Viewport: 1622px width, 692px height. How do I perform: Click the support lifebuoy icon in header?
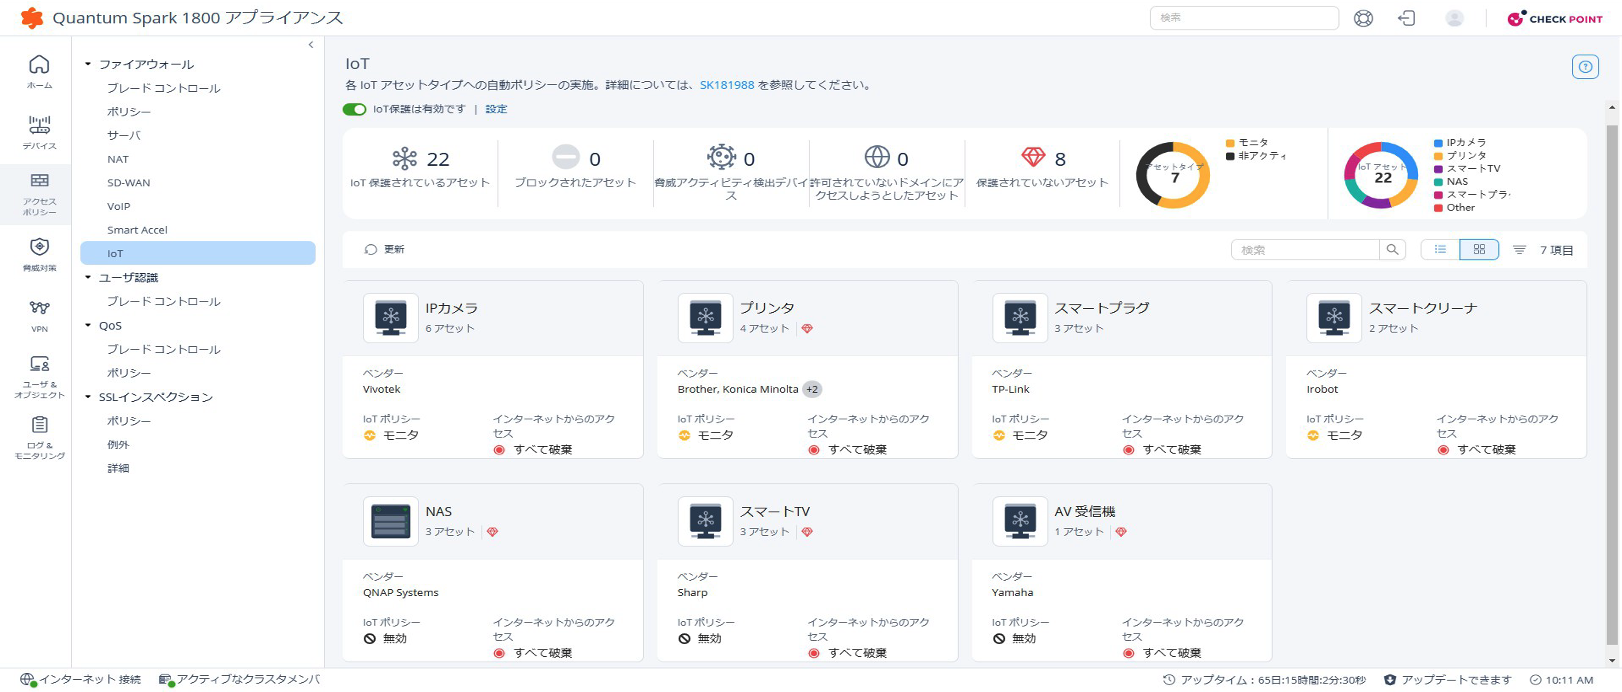[x=1363, y=18]
